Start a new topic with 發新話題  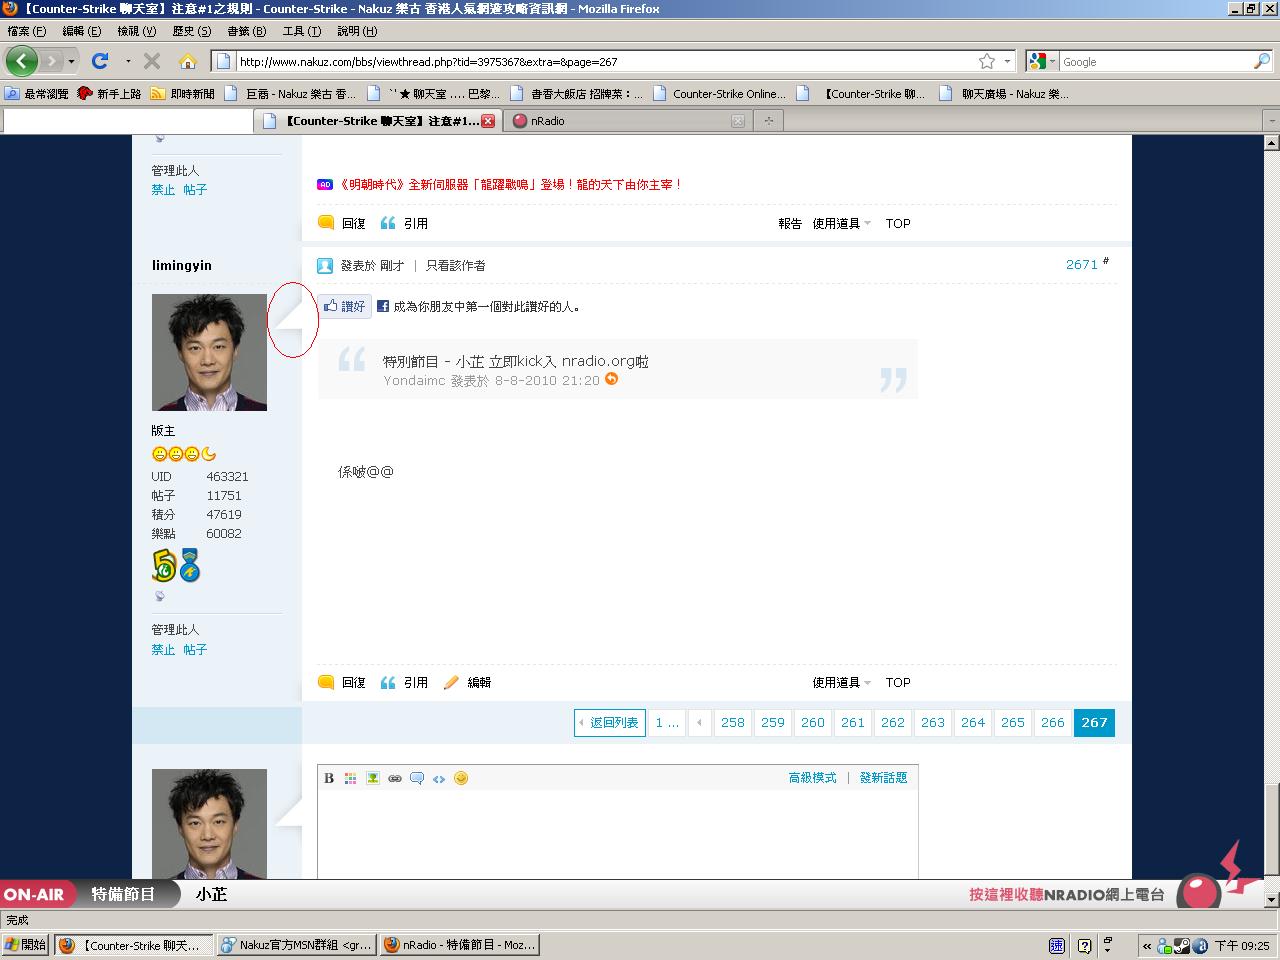(883, 777)
